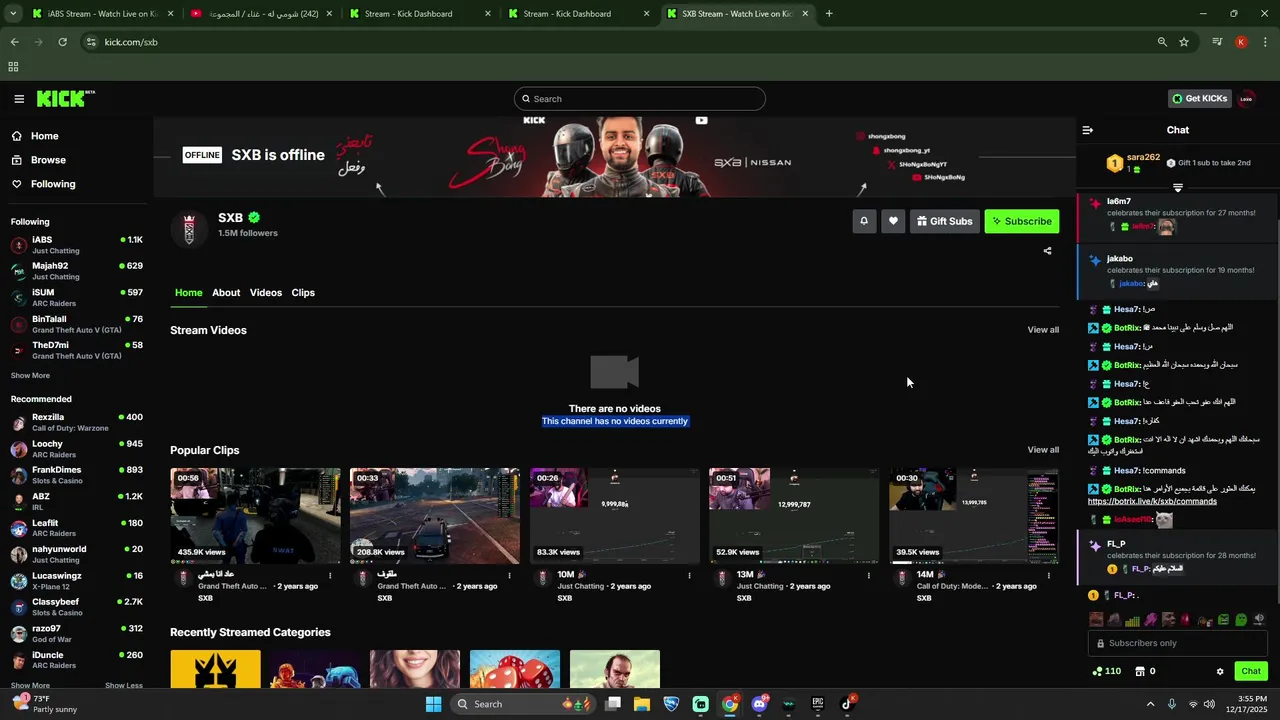The width and height of the screenshot is (1280, 720).
Task: Open TikTok from the taskbar
Action: pos(847,704)
